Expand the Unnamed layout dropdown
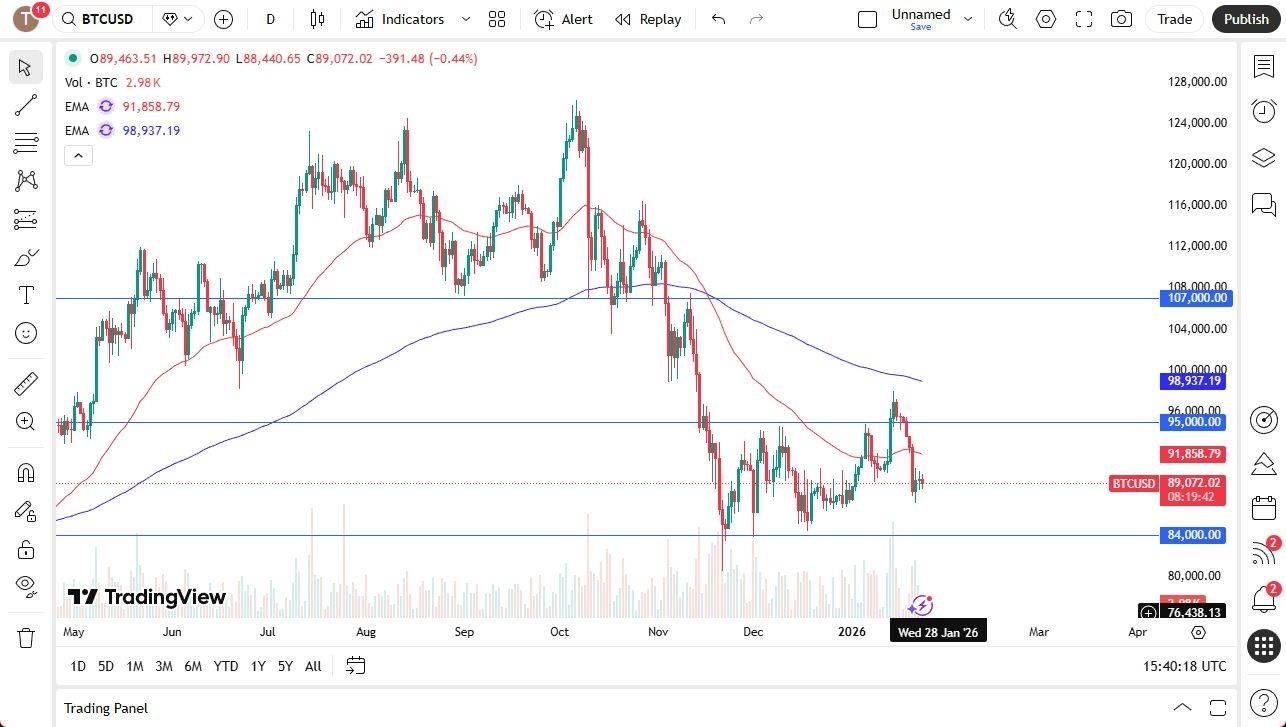 [x=966, y=17]
